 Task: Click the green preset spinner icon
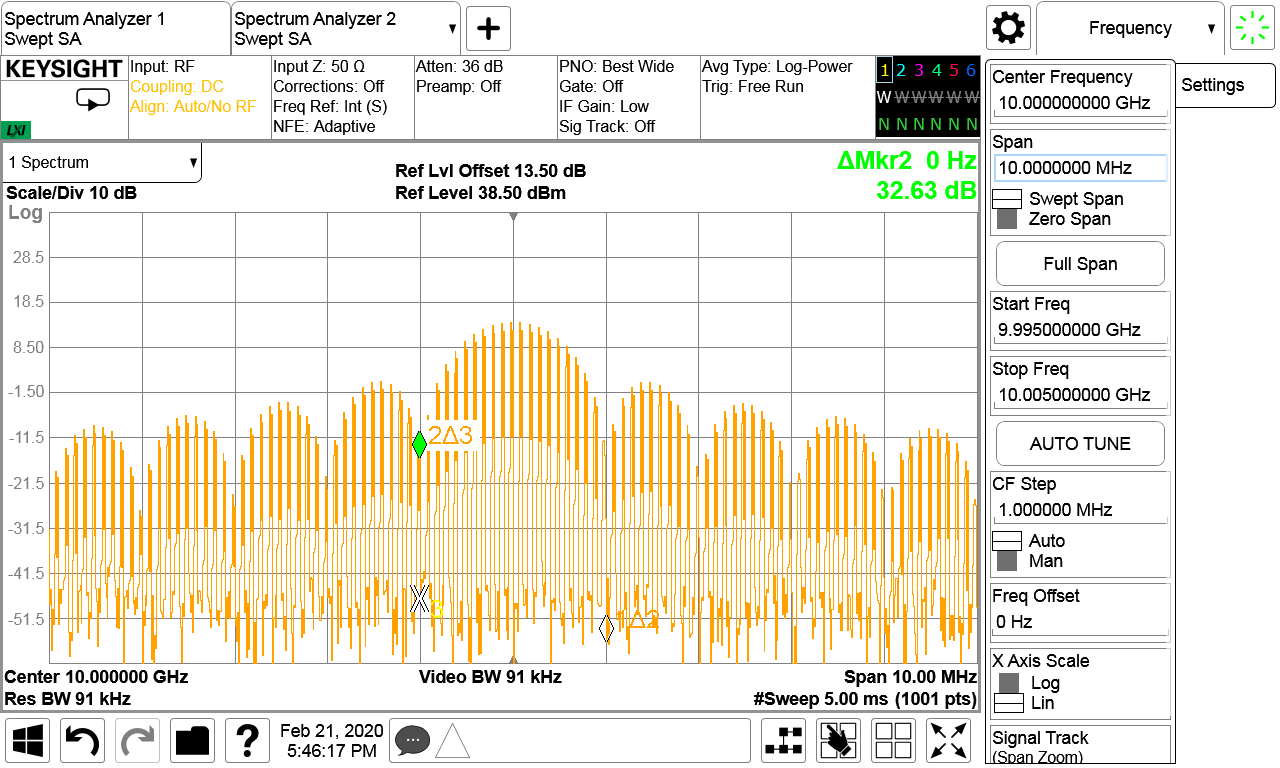click(1250, 28)
